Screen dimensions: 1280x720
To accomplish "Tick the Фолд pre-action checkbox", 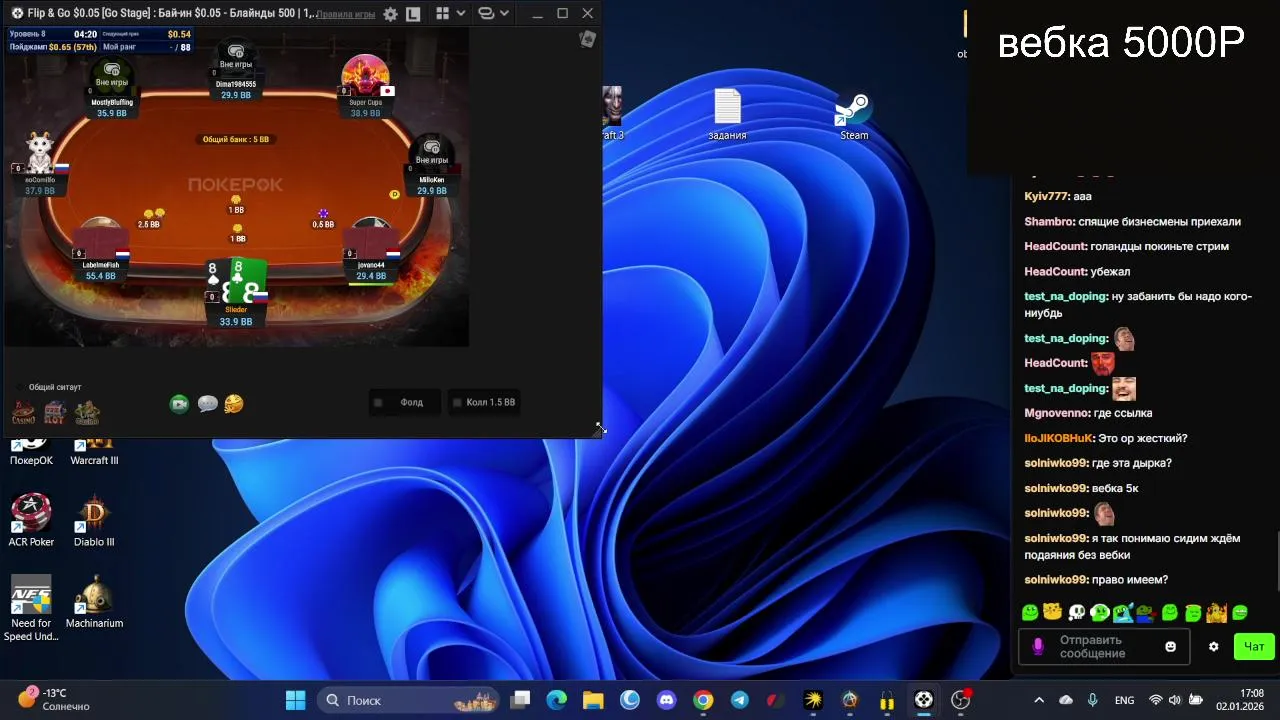I will click(x=378, y=402).
